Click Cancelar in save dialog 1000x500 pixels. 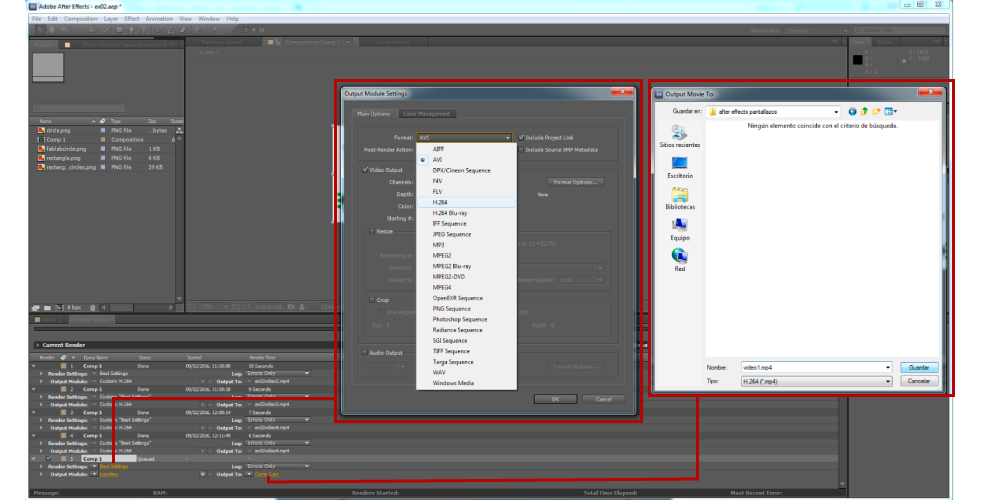[919, 381]
